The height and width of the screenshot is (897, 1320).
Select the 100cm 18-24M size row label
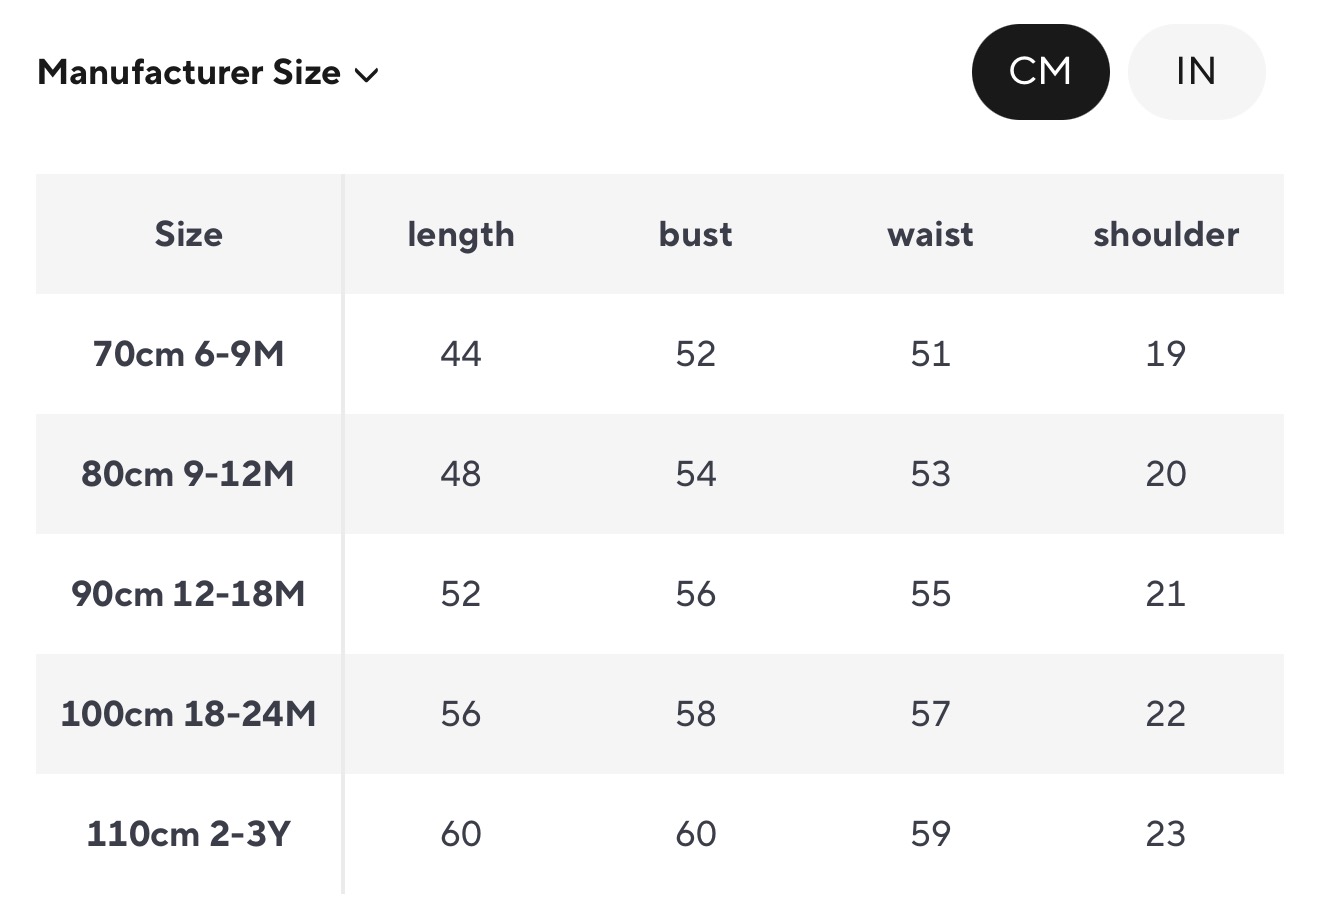click(x=189, y=714)
